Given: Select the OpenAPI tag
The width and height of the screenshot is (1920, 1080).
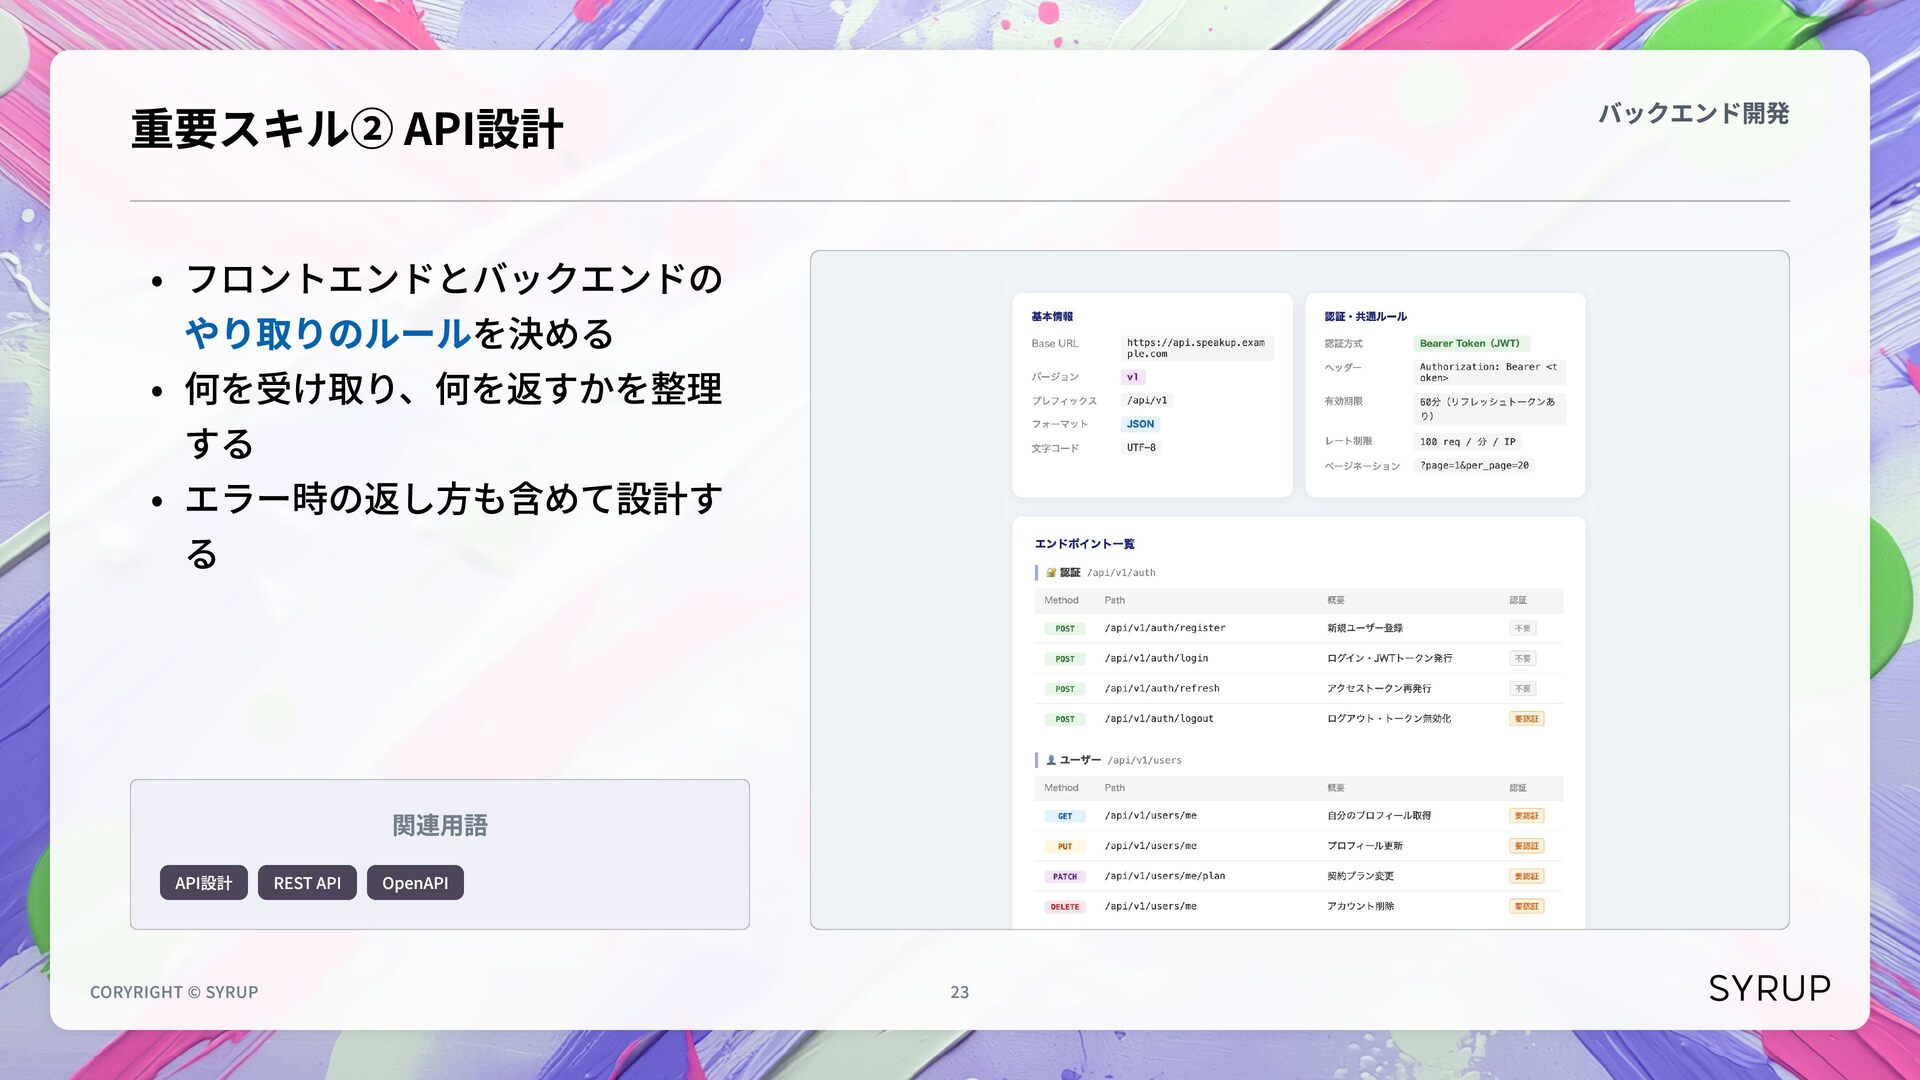Looking at the screenshot, I should [x=415, y=883].
